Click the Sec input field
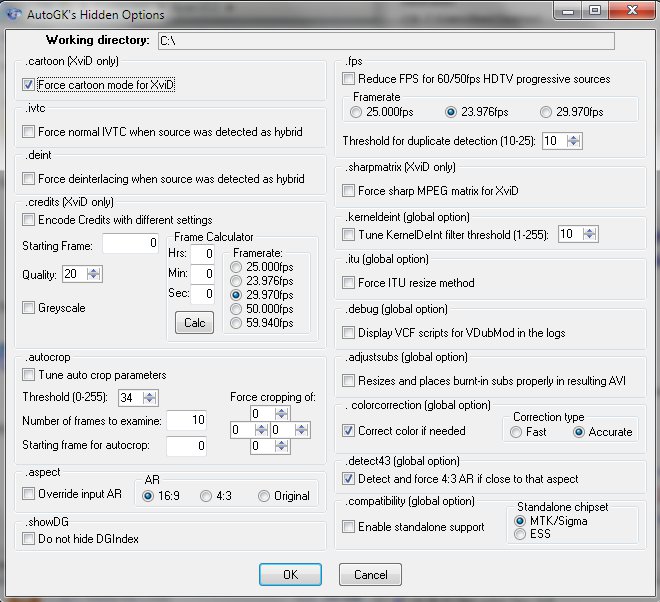The image size is (660, 602). click(x=203, y=294)
